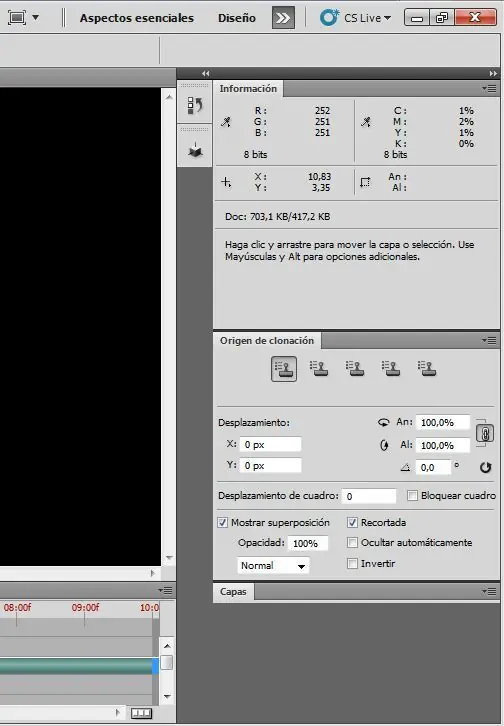The image size is (504, 726).
Task: Click the blue work area end handle
Action: [x=156, y=666]
